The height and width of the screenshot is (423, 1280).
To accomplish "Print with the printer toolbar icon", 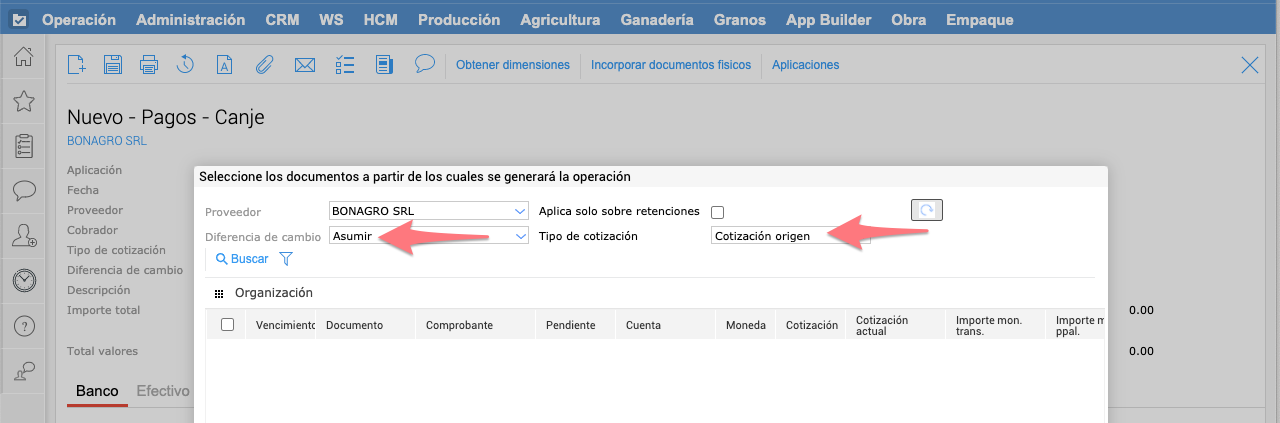I will (x=149, y=65).
